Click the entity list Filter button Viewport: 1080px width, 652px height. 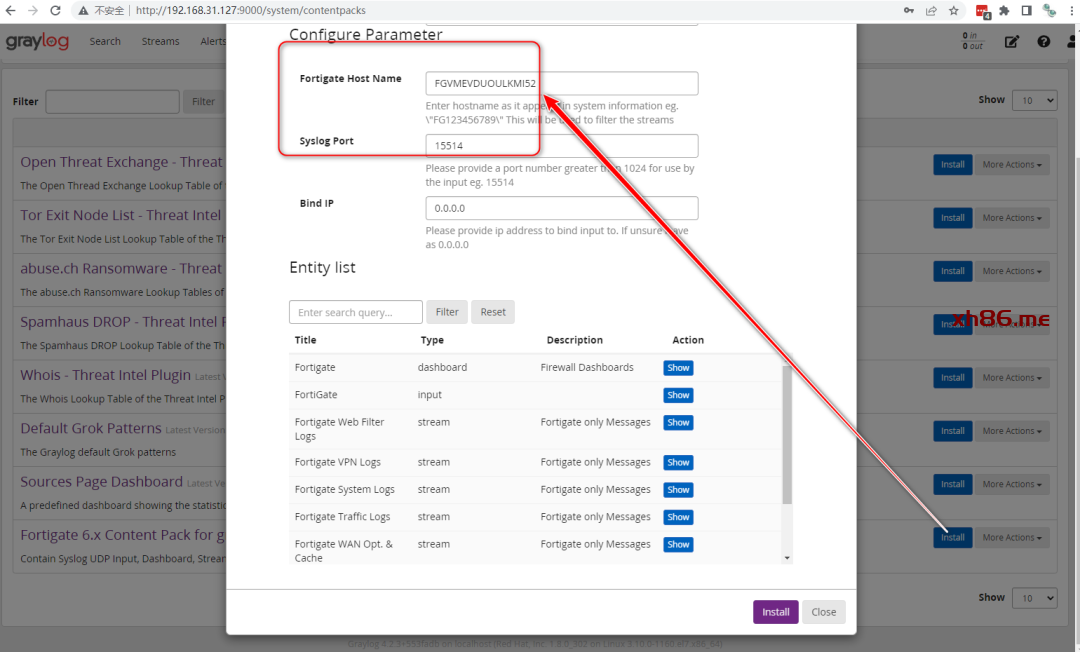[x=447, y=312]
